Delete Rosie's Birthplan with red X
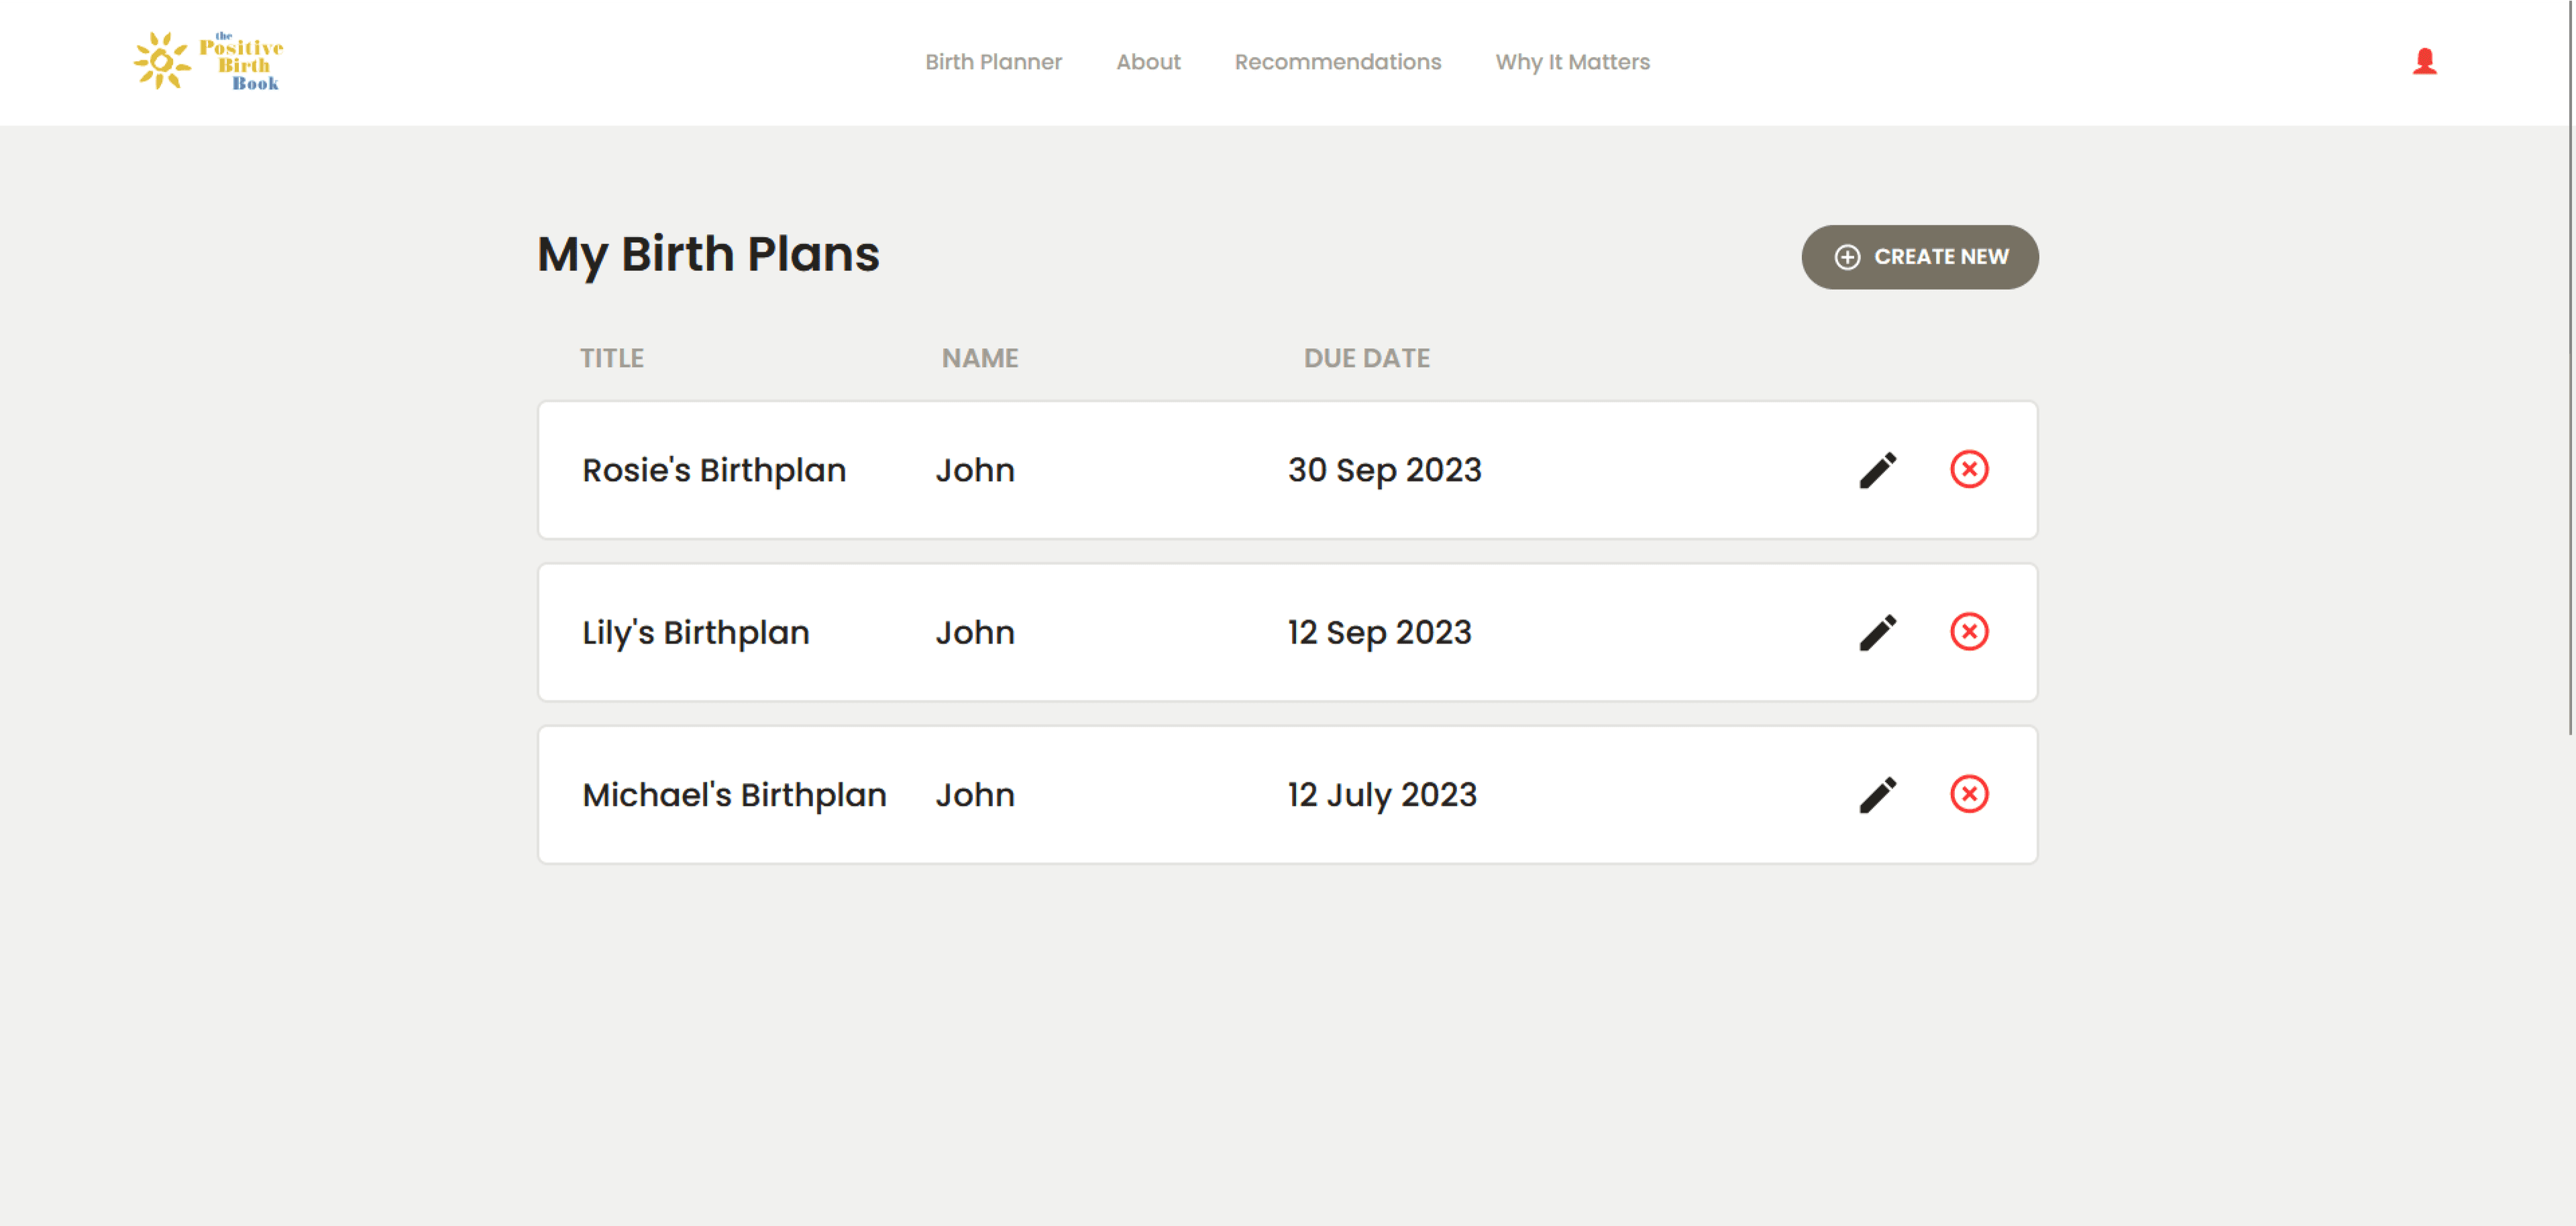The height and width of the screenshot is (1226, 2576). [1968, 469]
